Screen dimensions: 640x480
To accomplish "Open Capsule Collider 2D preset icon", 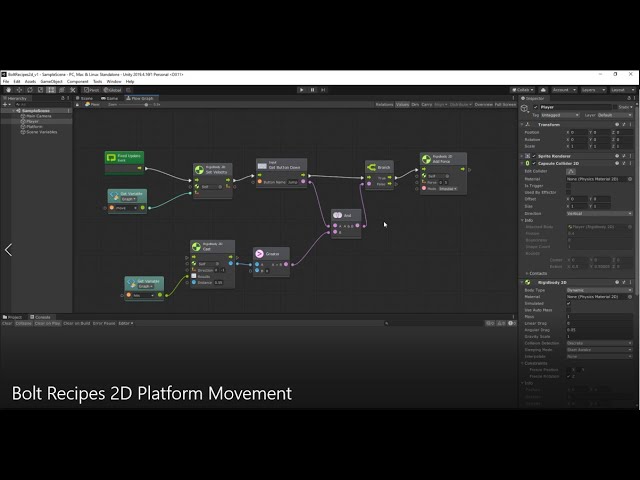I will [x=624, y=163].
